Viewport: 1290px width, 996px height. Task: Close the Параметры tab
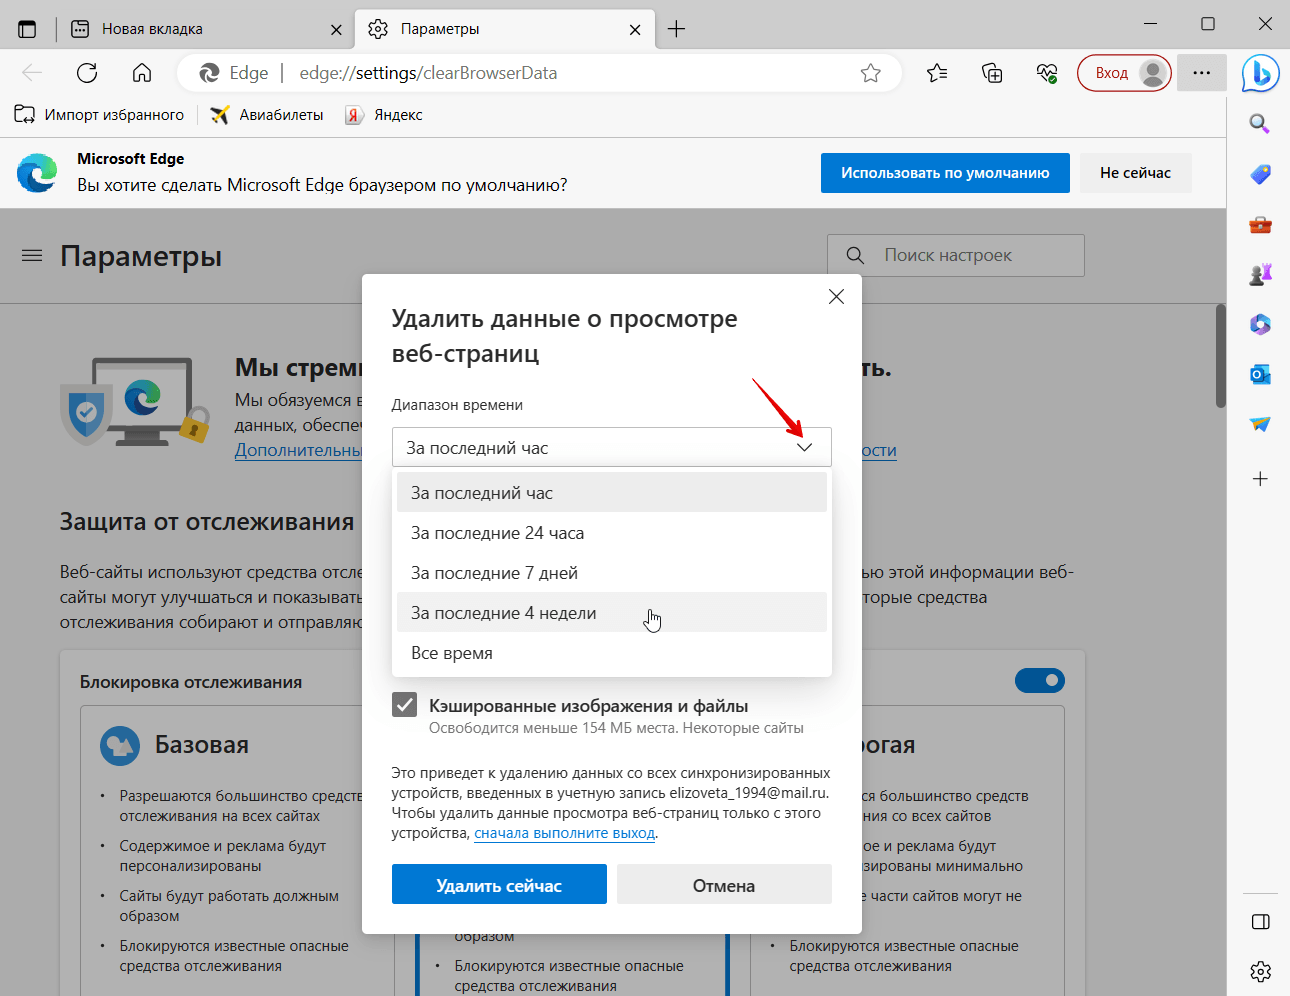(x=635, y=29)
